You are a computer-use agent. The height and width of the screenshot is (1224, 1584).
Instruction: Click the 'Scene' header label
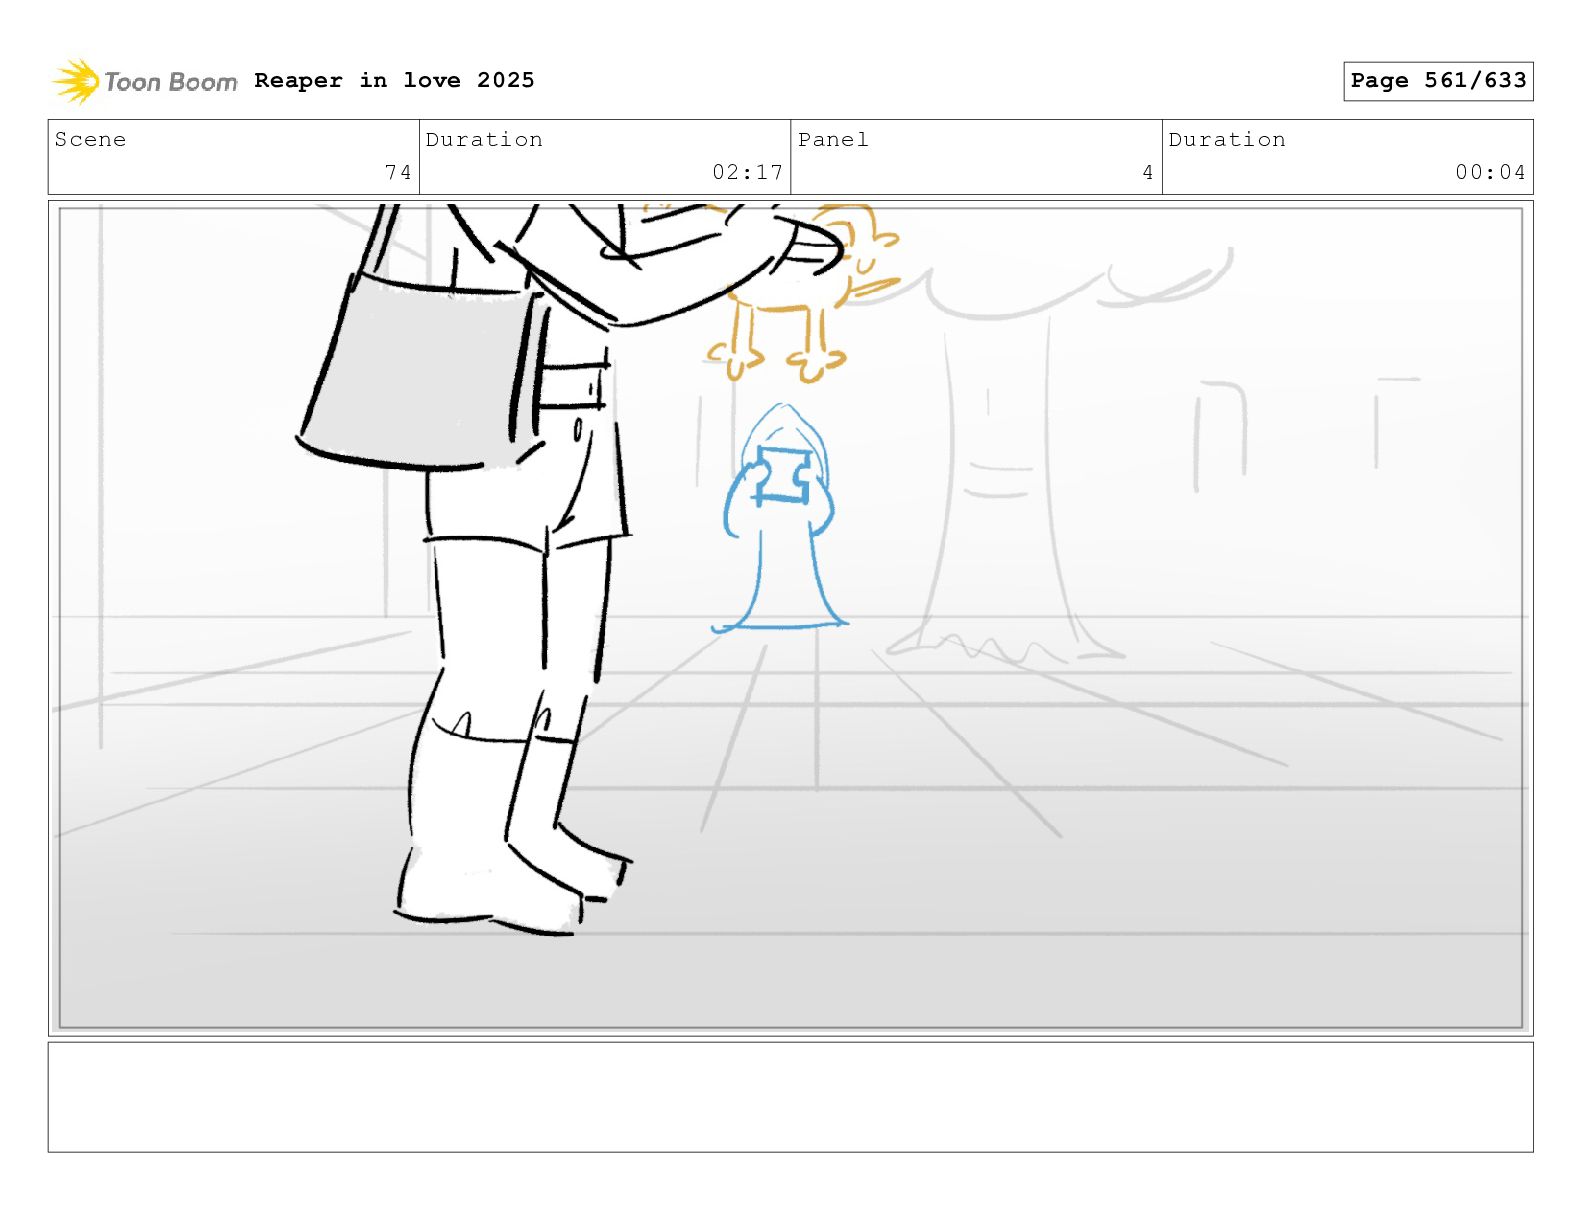[x=91, y=140]
